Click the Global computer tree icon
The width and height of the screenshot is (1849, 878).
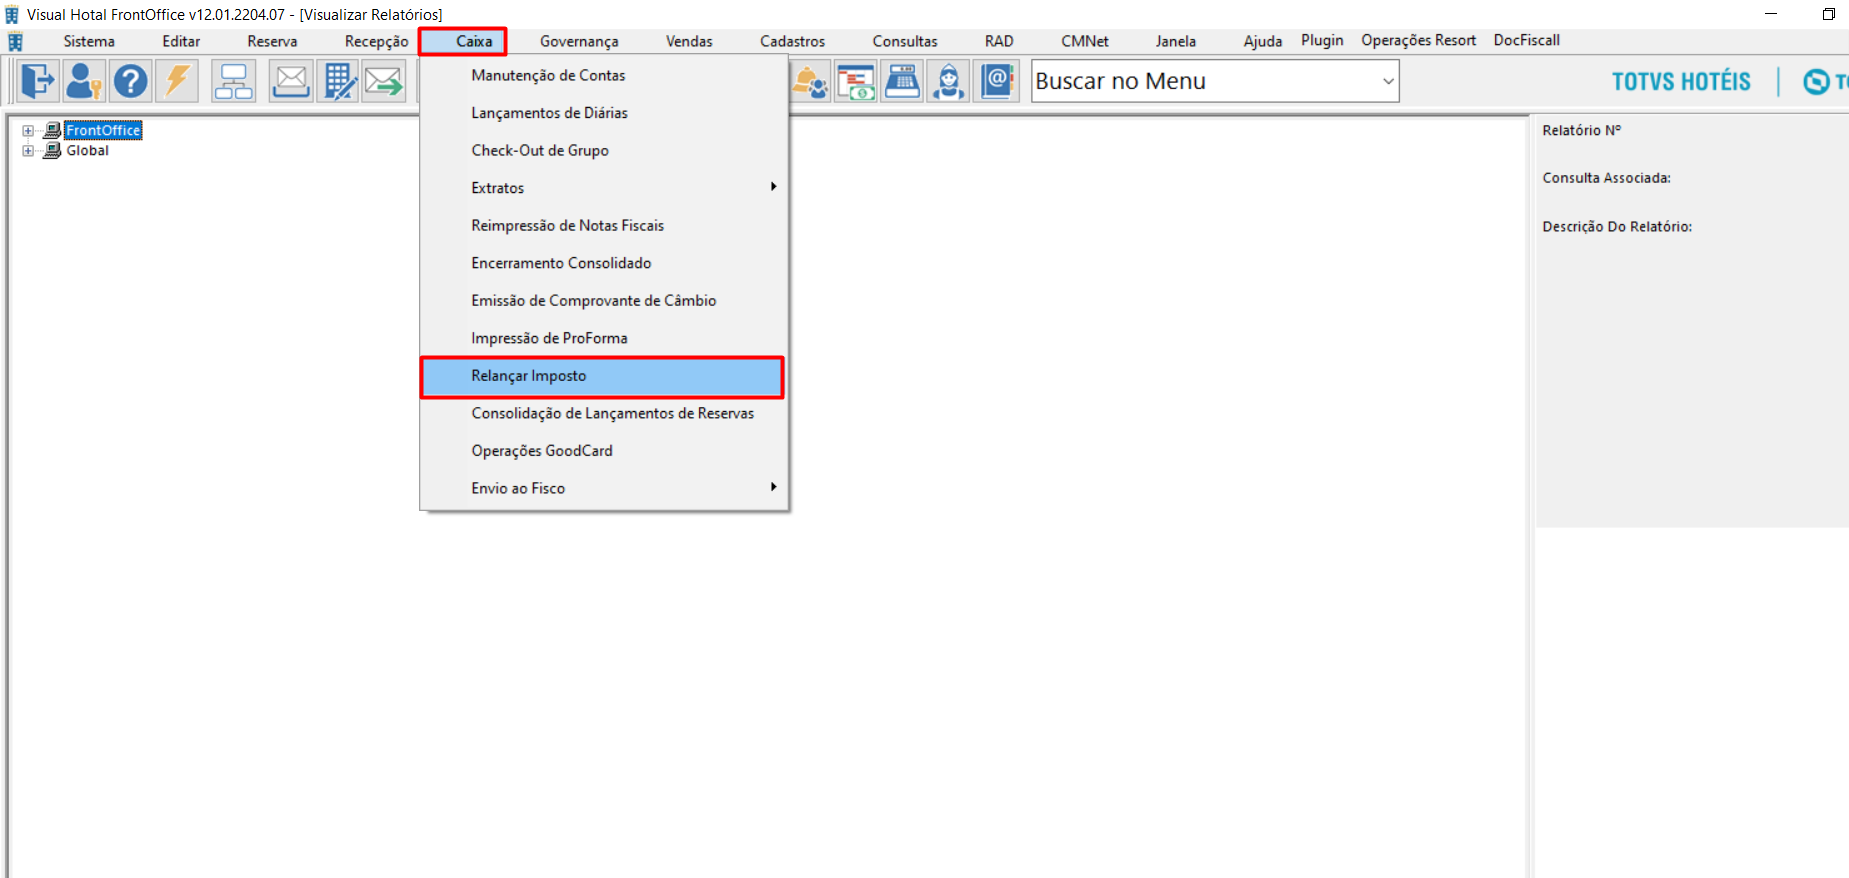[53, 150]
